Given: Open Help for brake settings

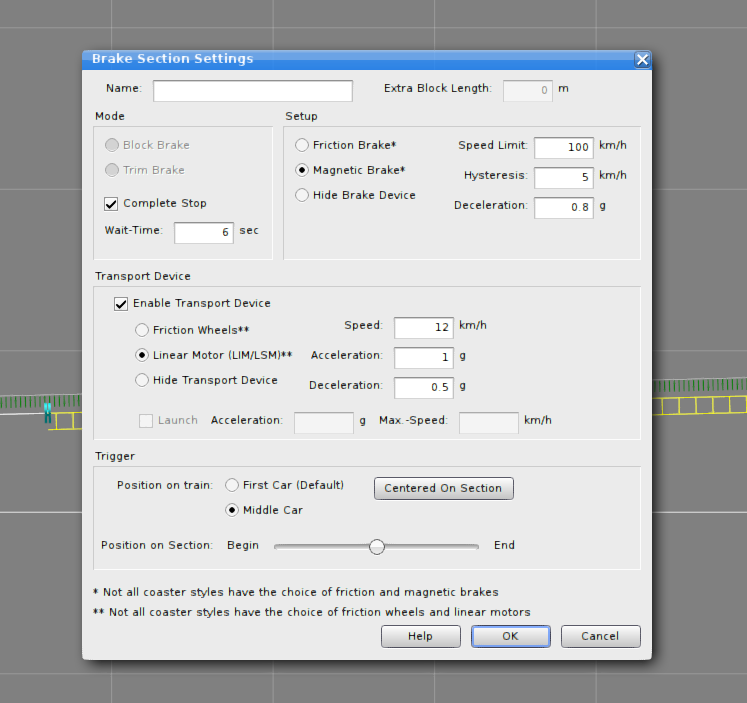Looking at the screenshot, I should pyautogui.click(x=420, y=637).
